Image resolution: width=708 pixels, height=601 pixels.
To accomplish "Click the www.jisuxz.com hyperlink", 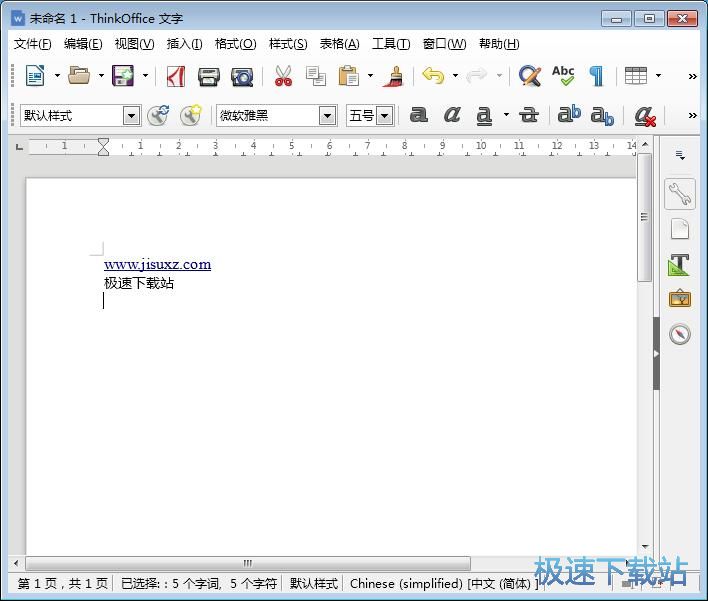I will 157,265.
